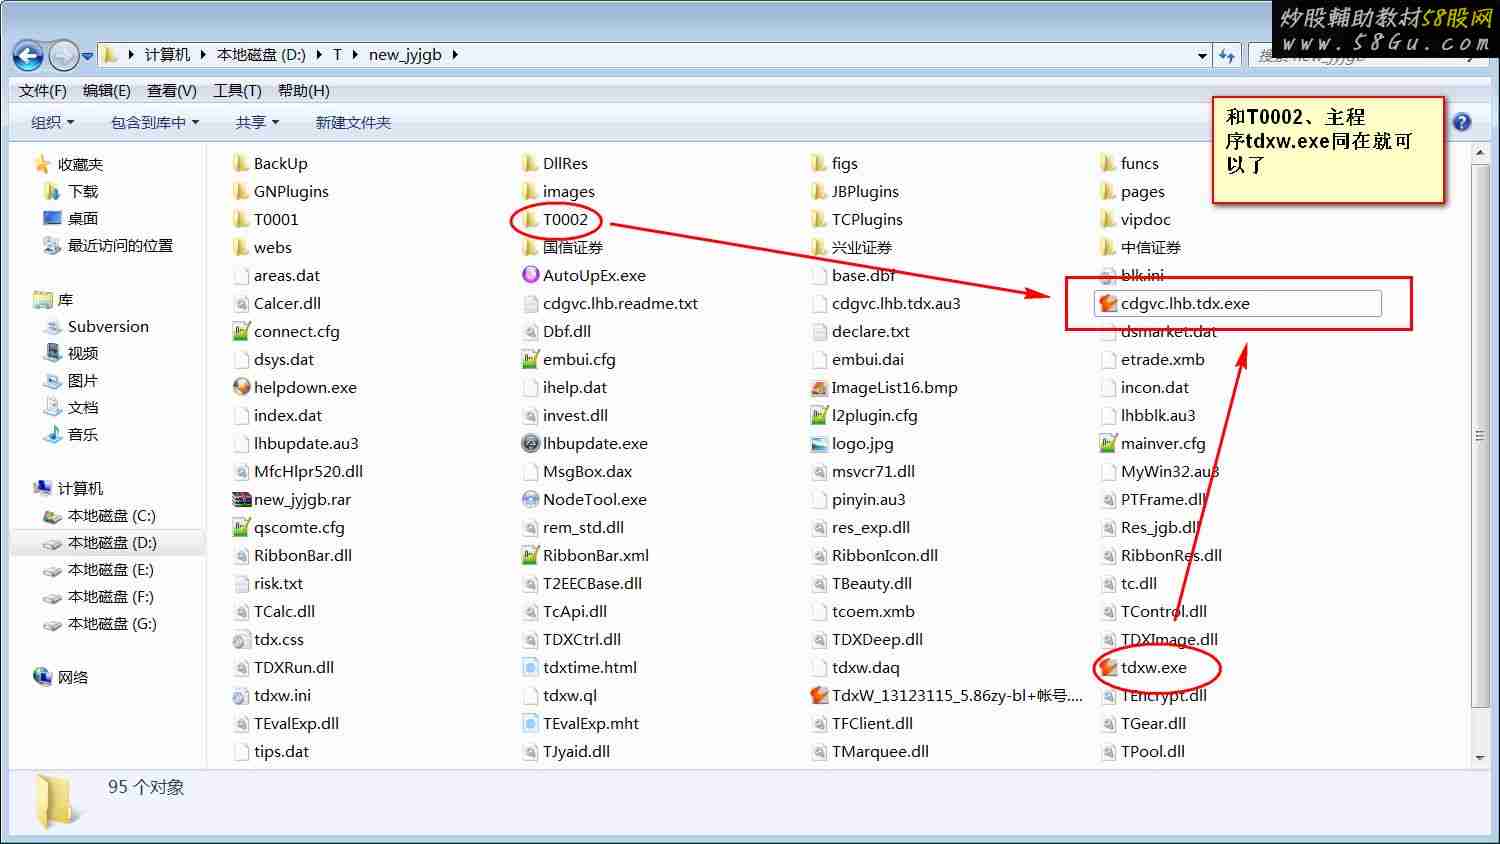Select the T0002 folder icon

[x=530, y=219]
